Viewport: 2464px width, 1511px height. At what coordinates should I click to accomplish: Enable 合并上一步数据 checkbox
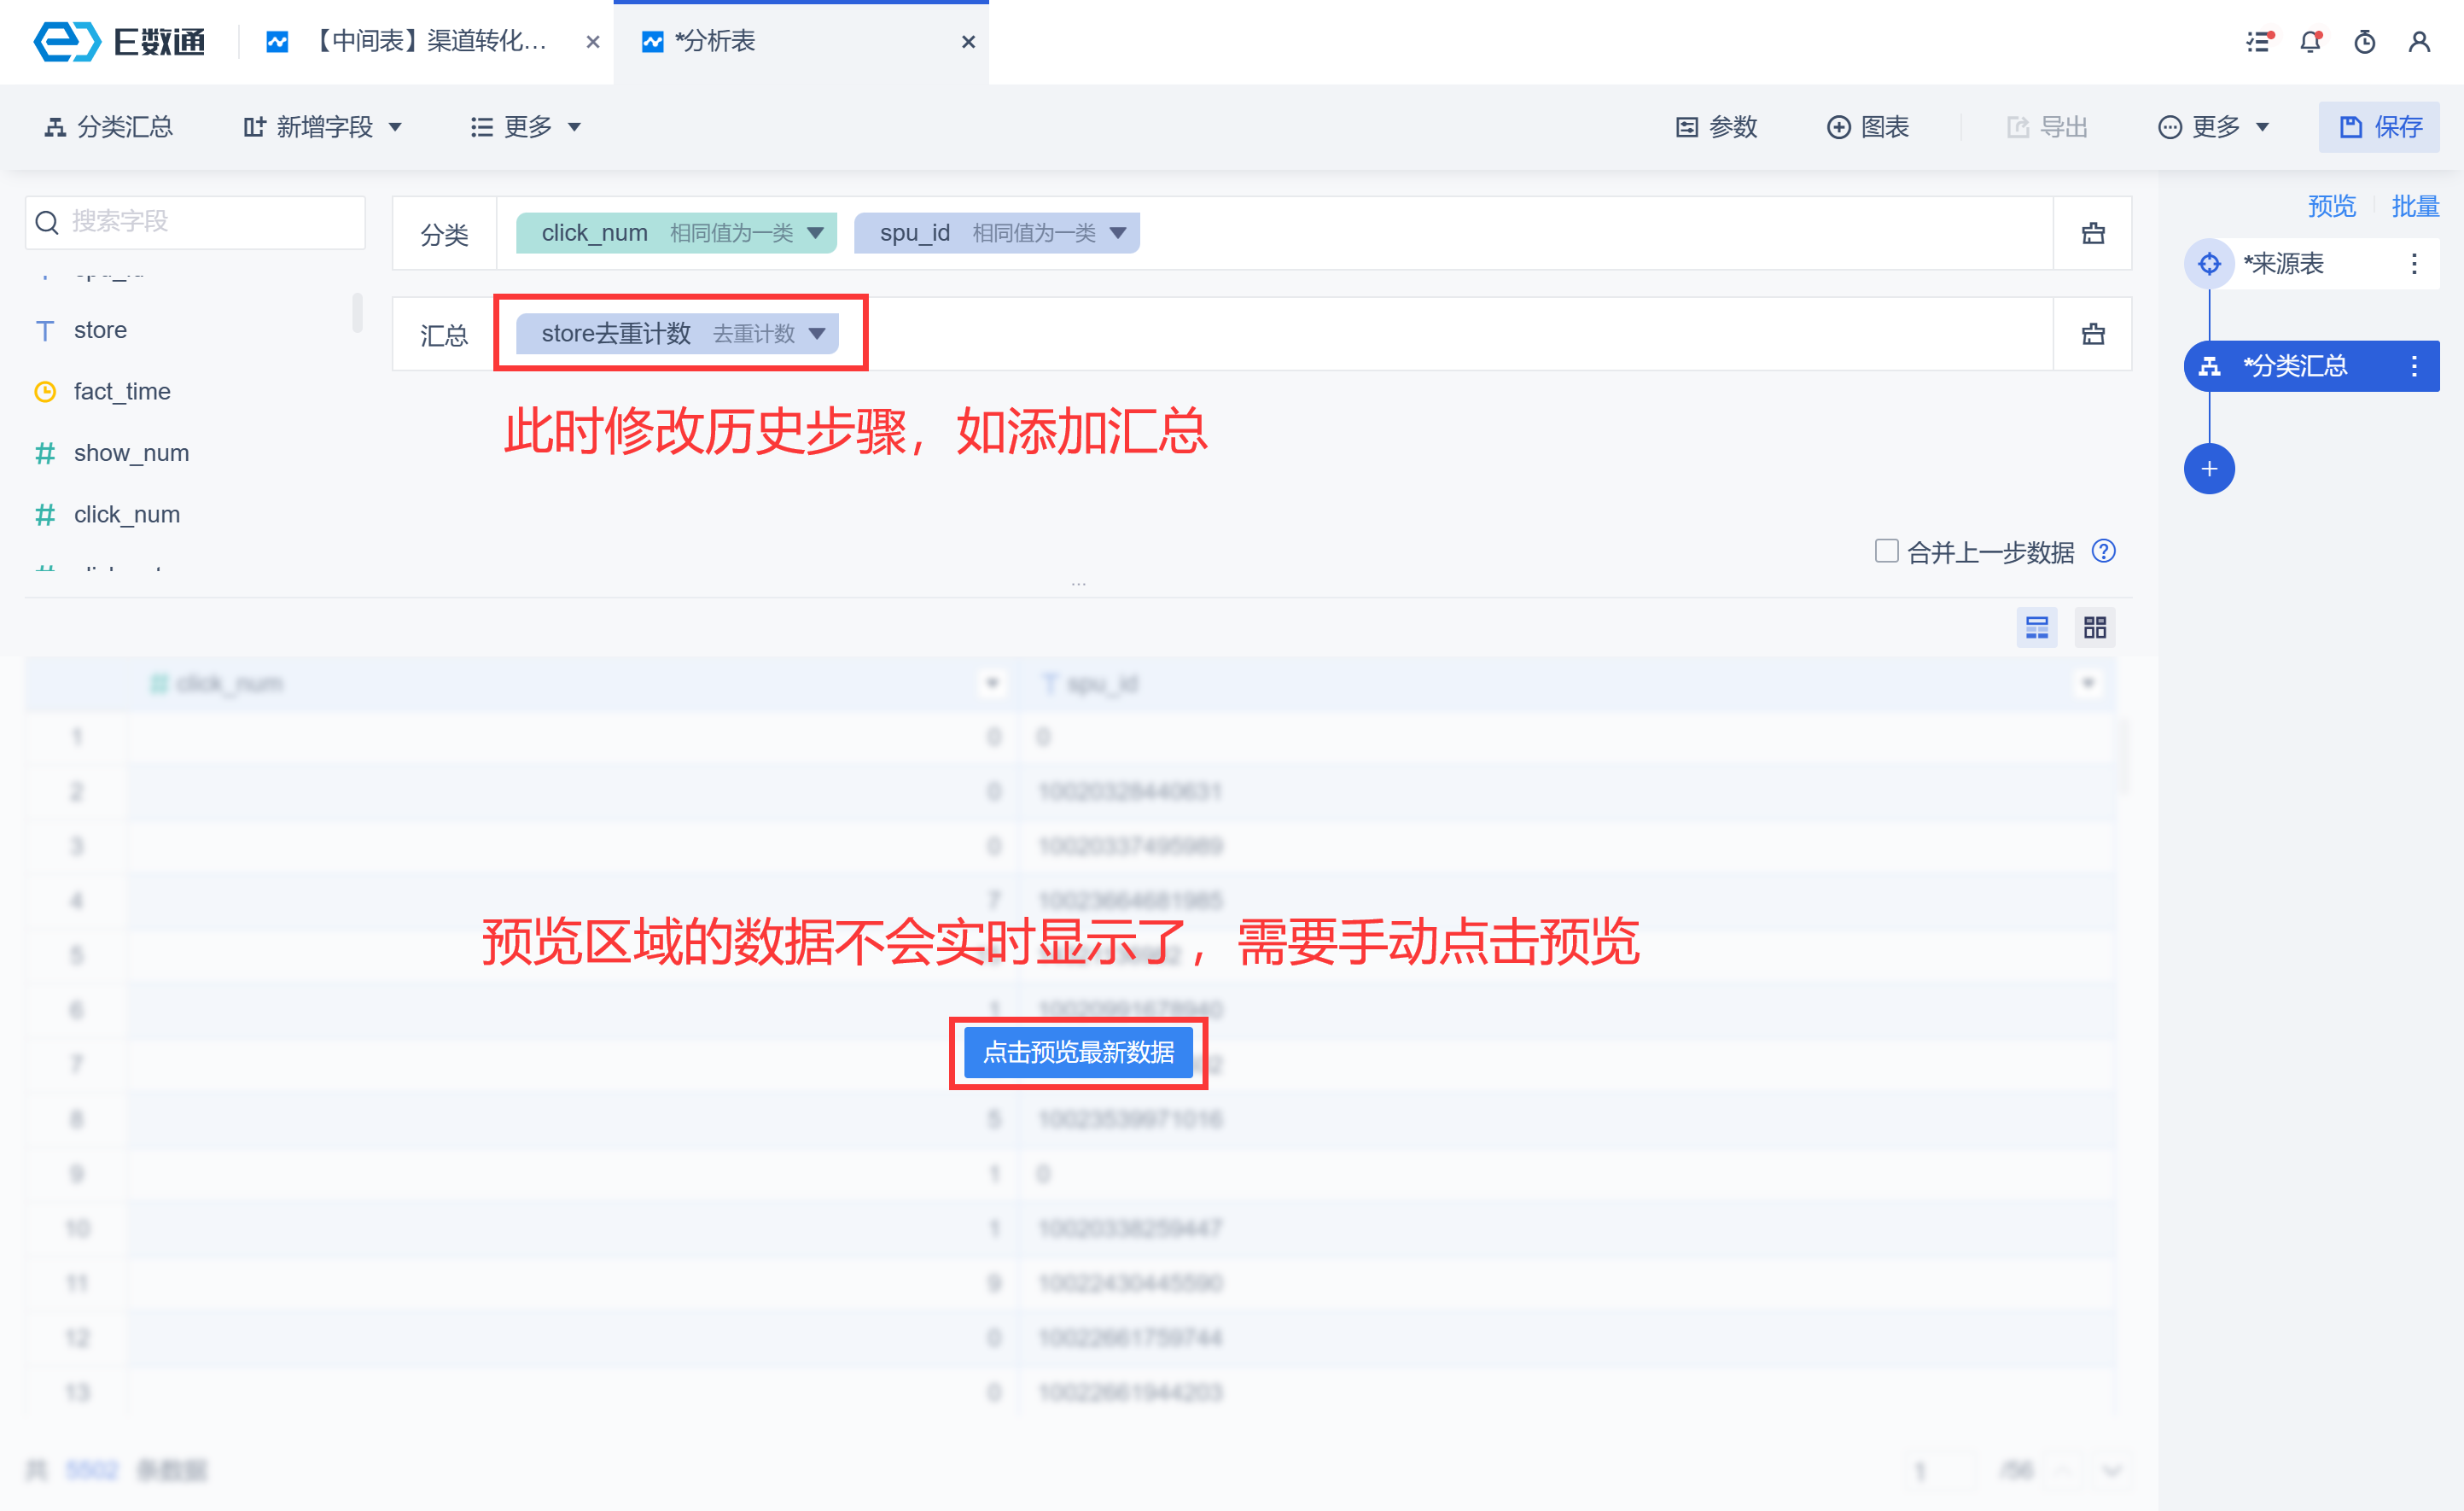click(x=1886, y=551)
